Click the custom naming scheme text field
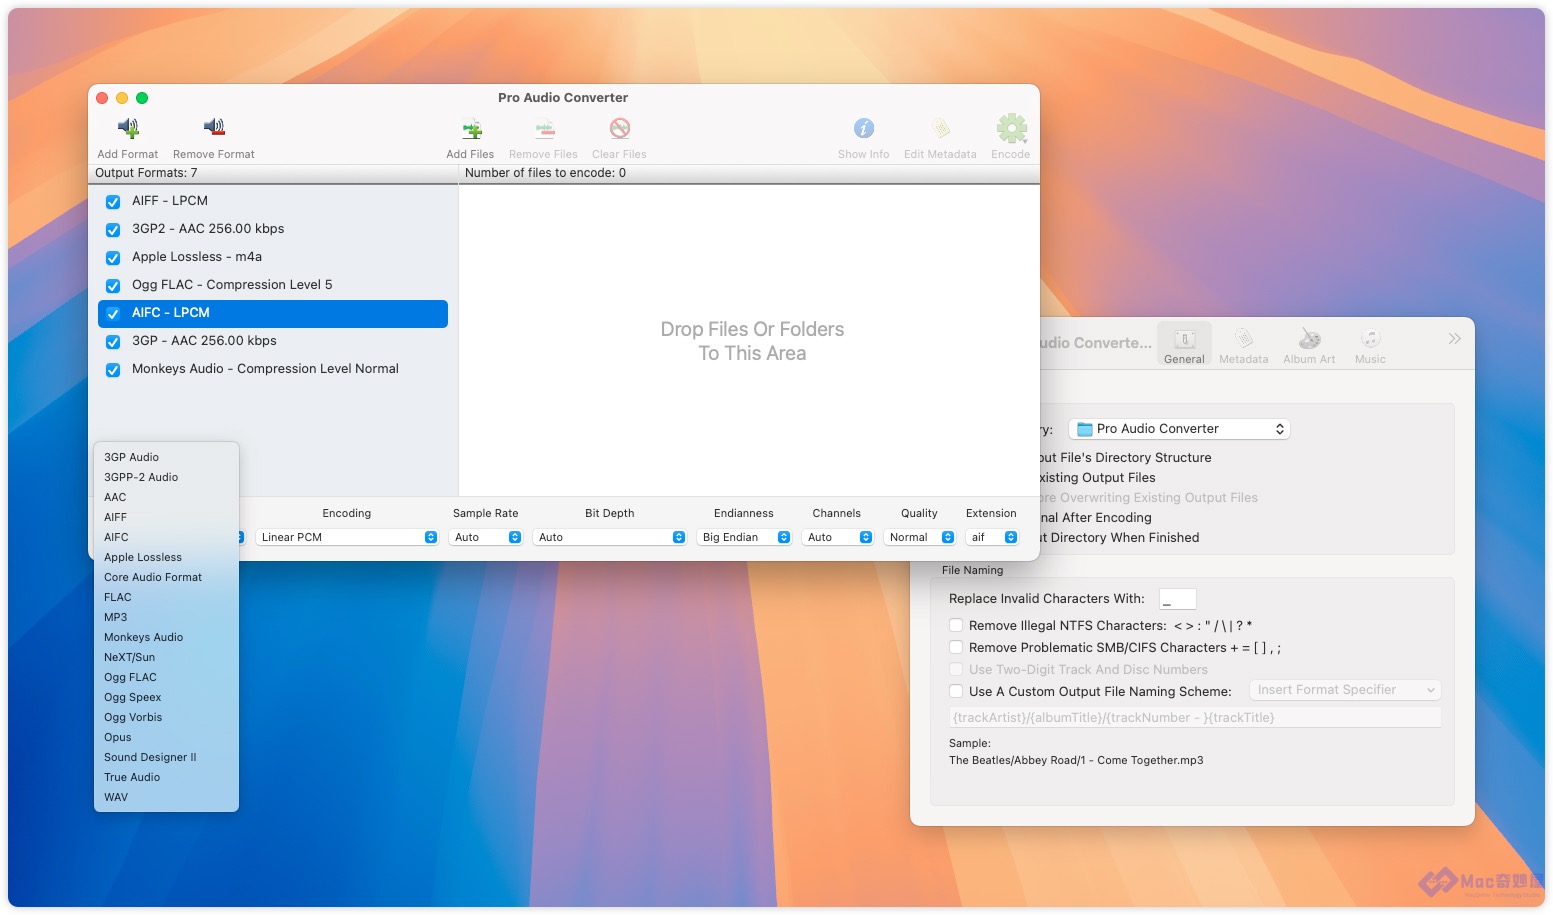Viewport: 1553px width, 915px height. (x=1195, y=717)
